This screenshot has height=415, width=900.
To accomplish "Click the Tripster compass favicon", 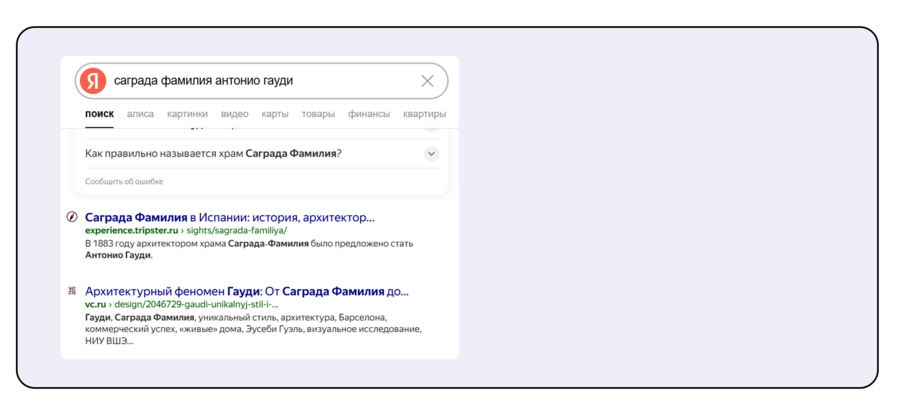I will click(x=71, y=218).
